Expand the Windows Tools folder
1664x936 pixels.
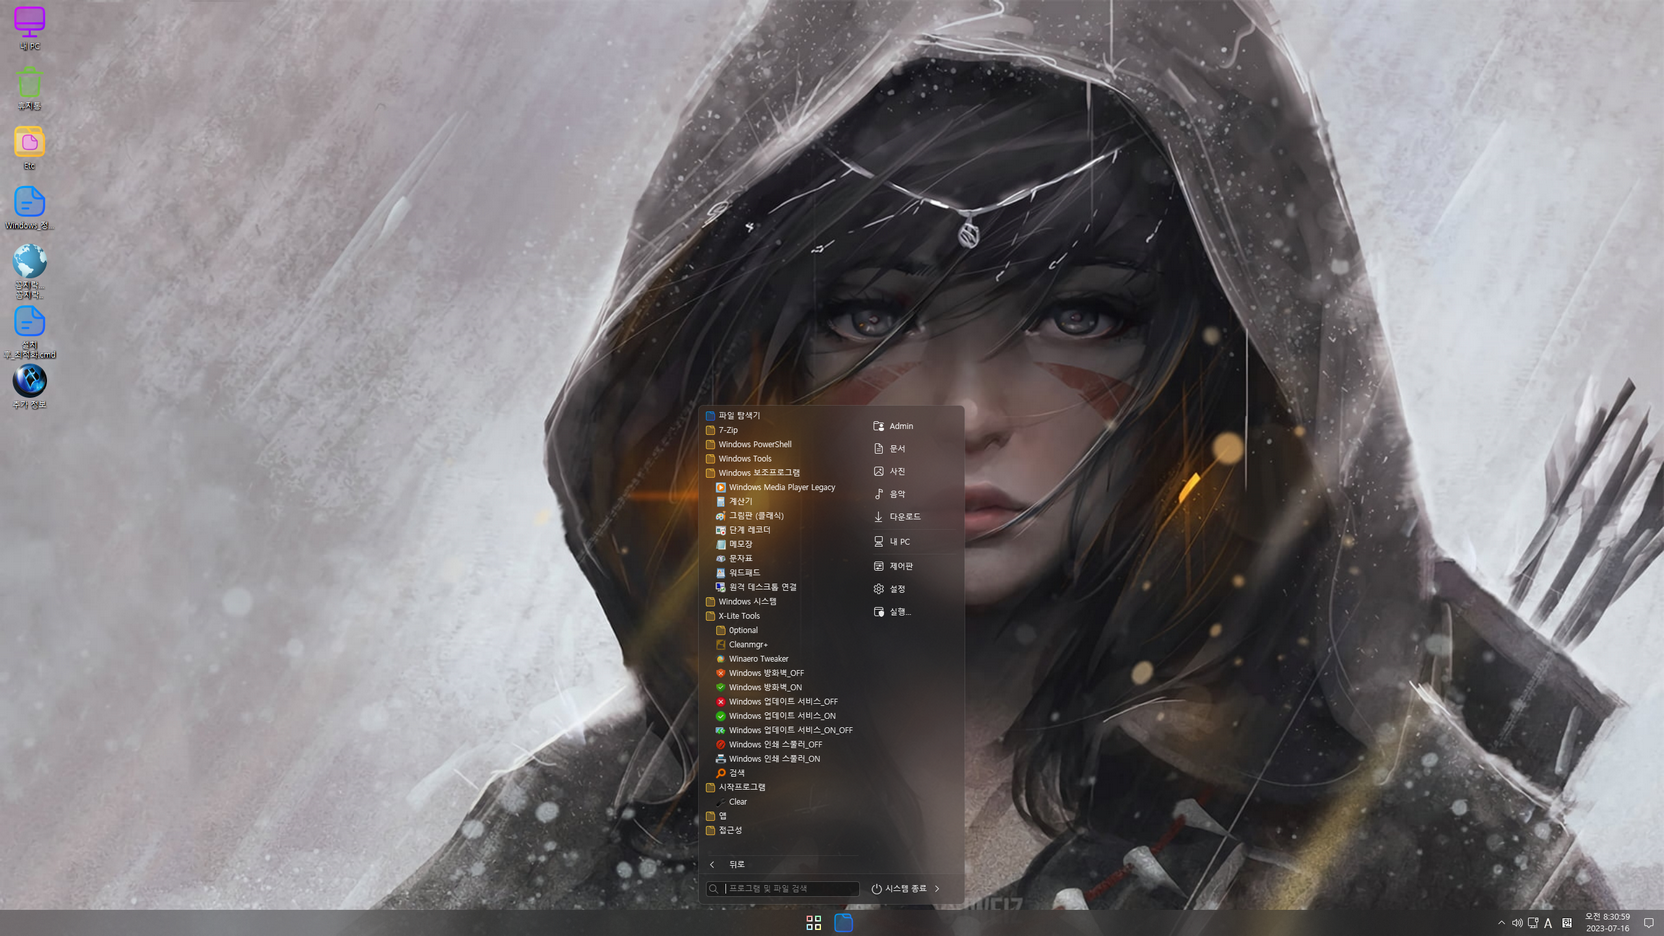[x=738, y=458]
